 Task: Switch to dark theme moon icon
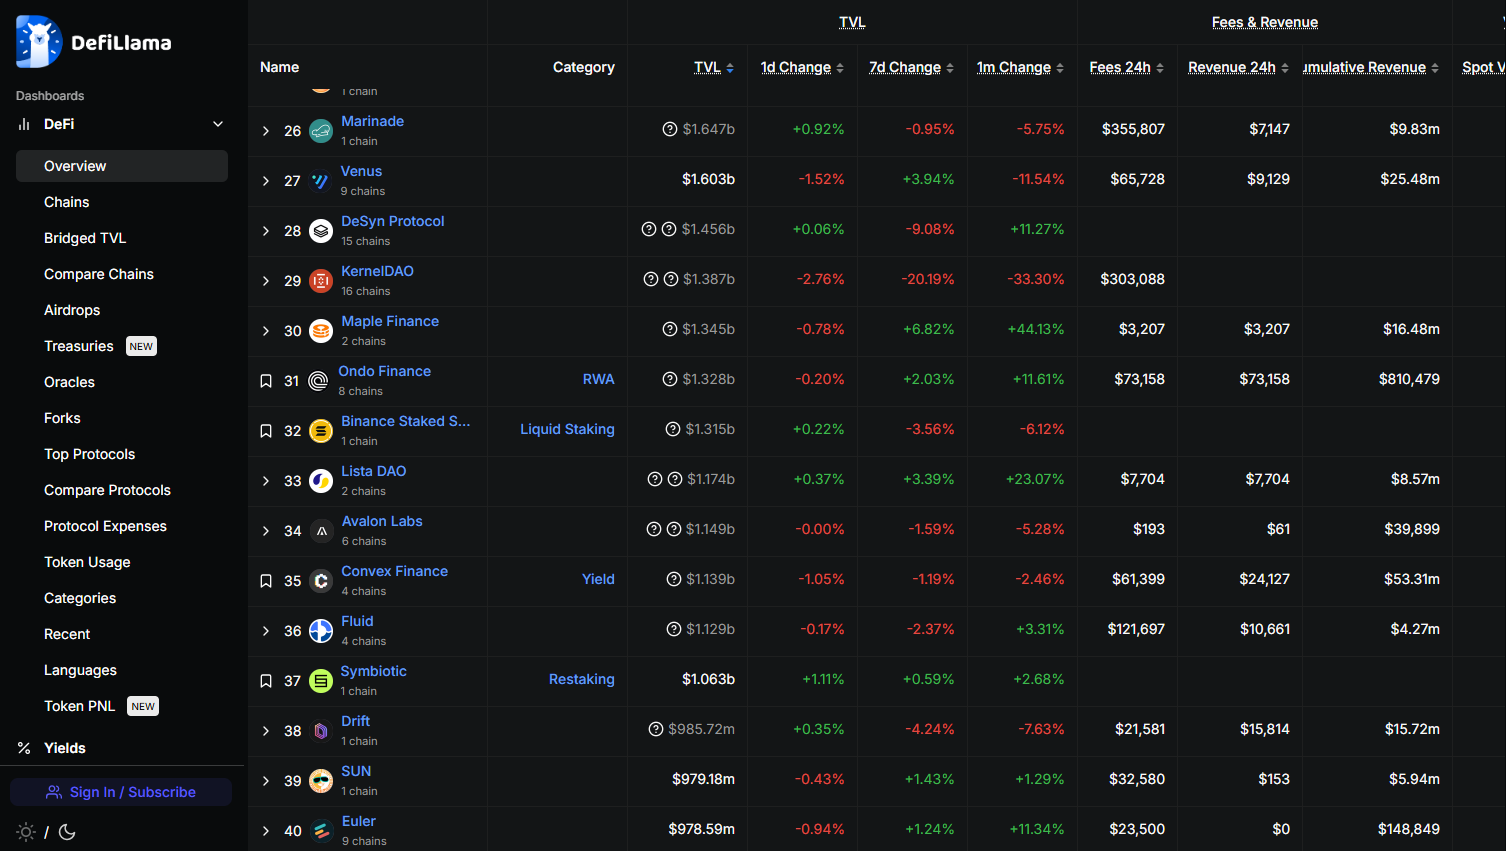point(68,832)
